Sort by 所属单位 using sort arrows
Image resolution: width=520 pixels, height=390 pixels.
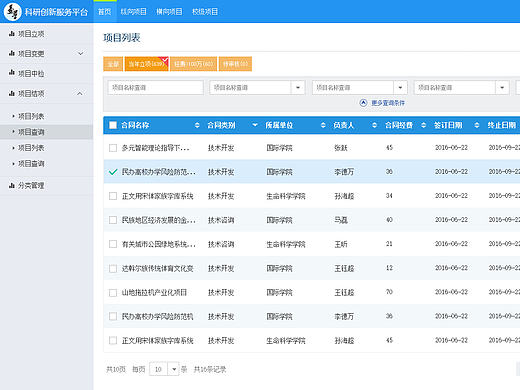click(323, 125)
